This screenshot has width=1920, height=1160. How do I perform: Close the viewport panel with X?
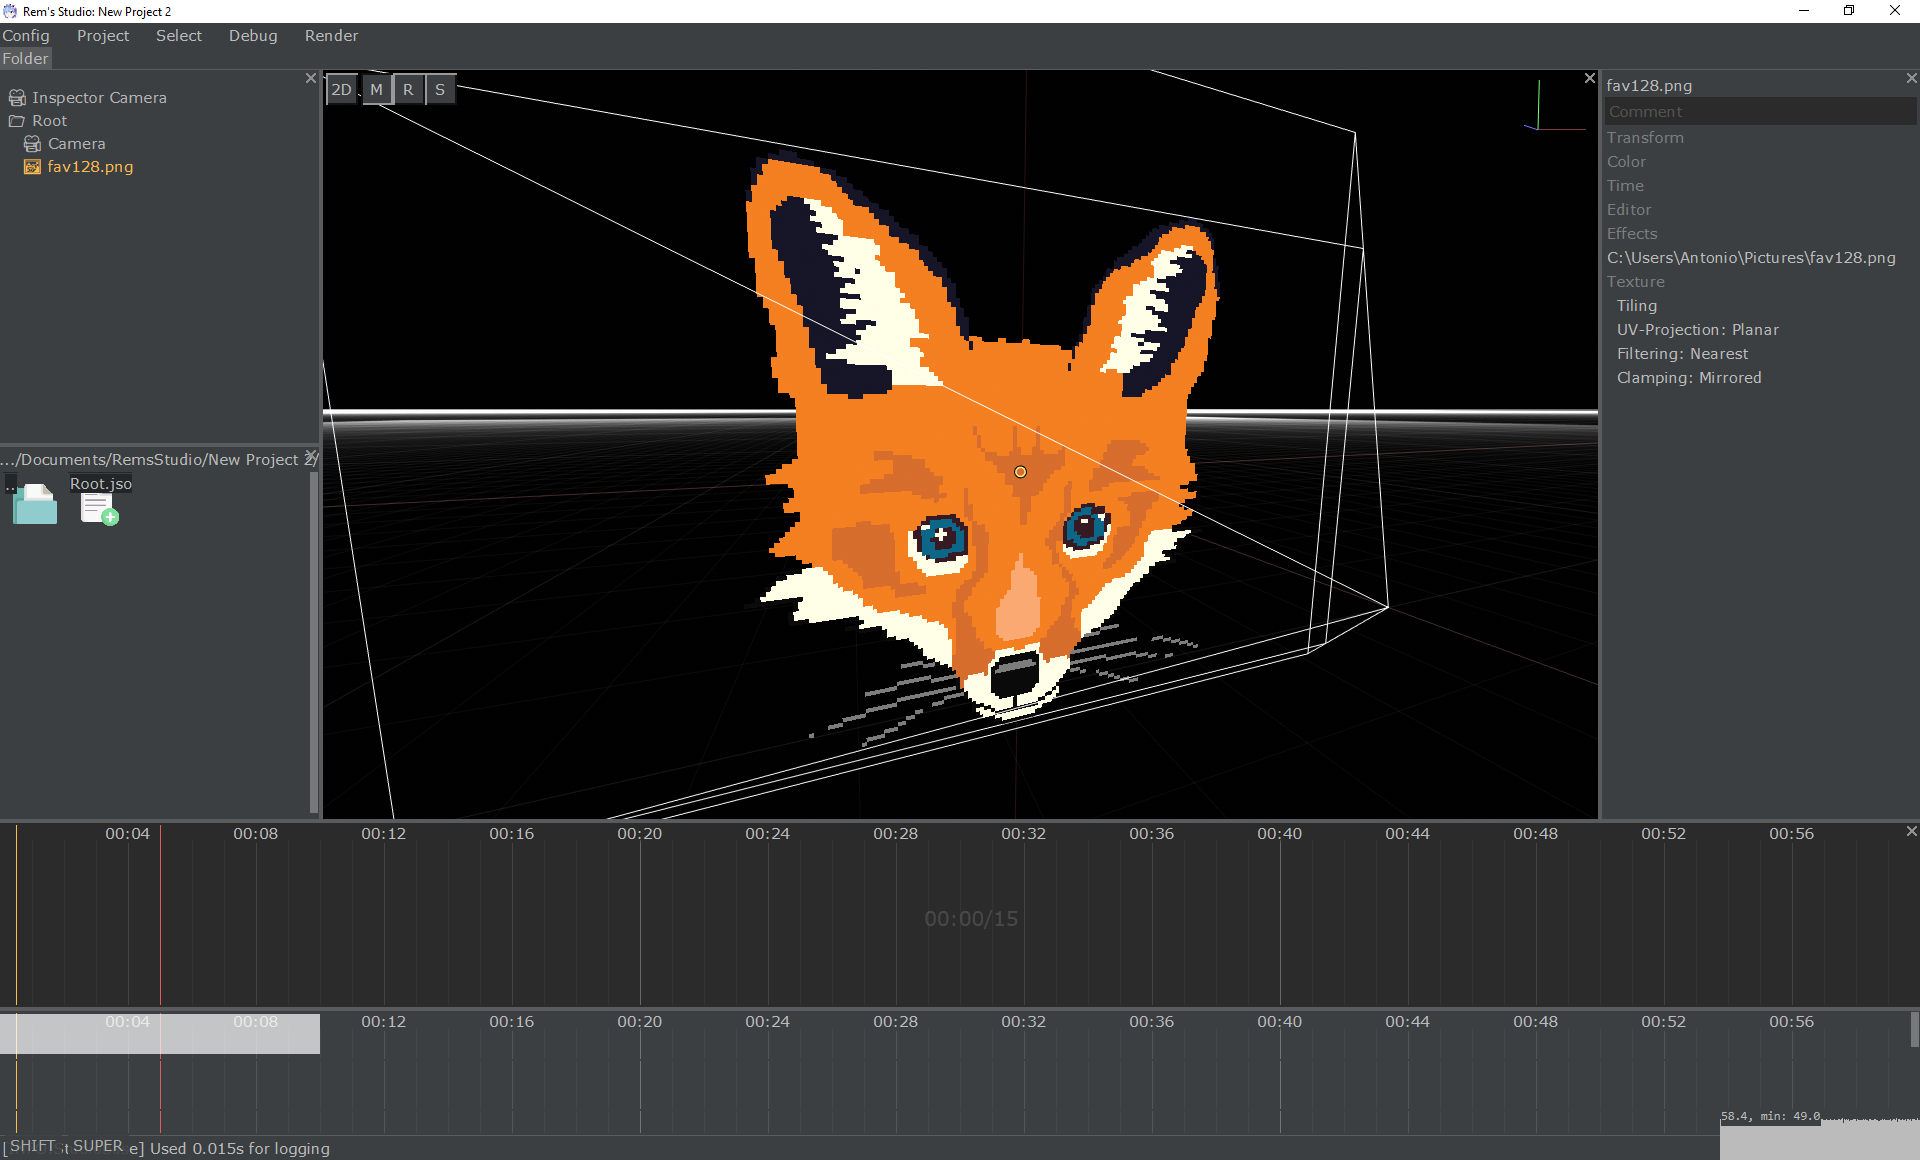pos(1589,78)
